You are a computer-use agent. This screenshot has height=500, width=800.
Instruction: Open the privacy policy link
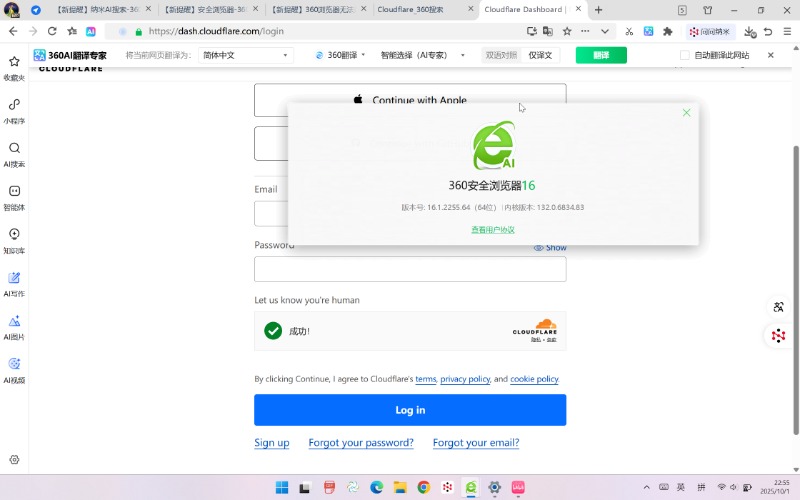tap(465, 379)
